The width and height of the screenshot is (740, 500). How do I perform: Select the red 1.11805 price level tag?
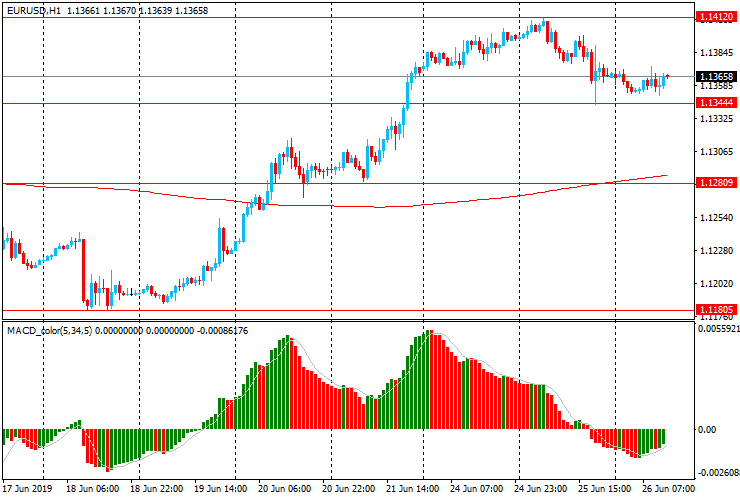716,310
